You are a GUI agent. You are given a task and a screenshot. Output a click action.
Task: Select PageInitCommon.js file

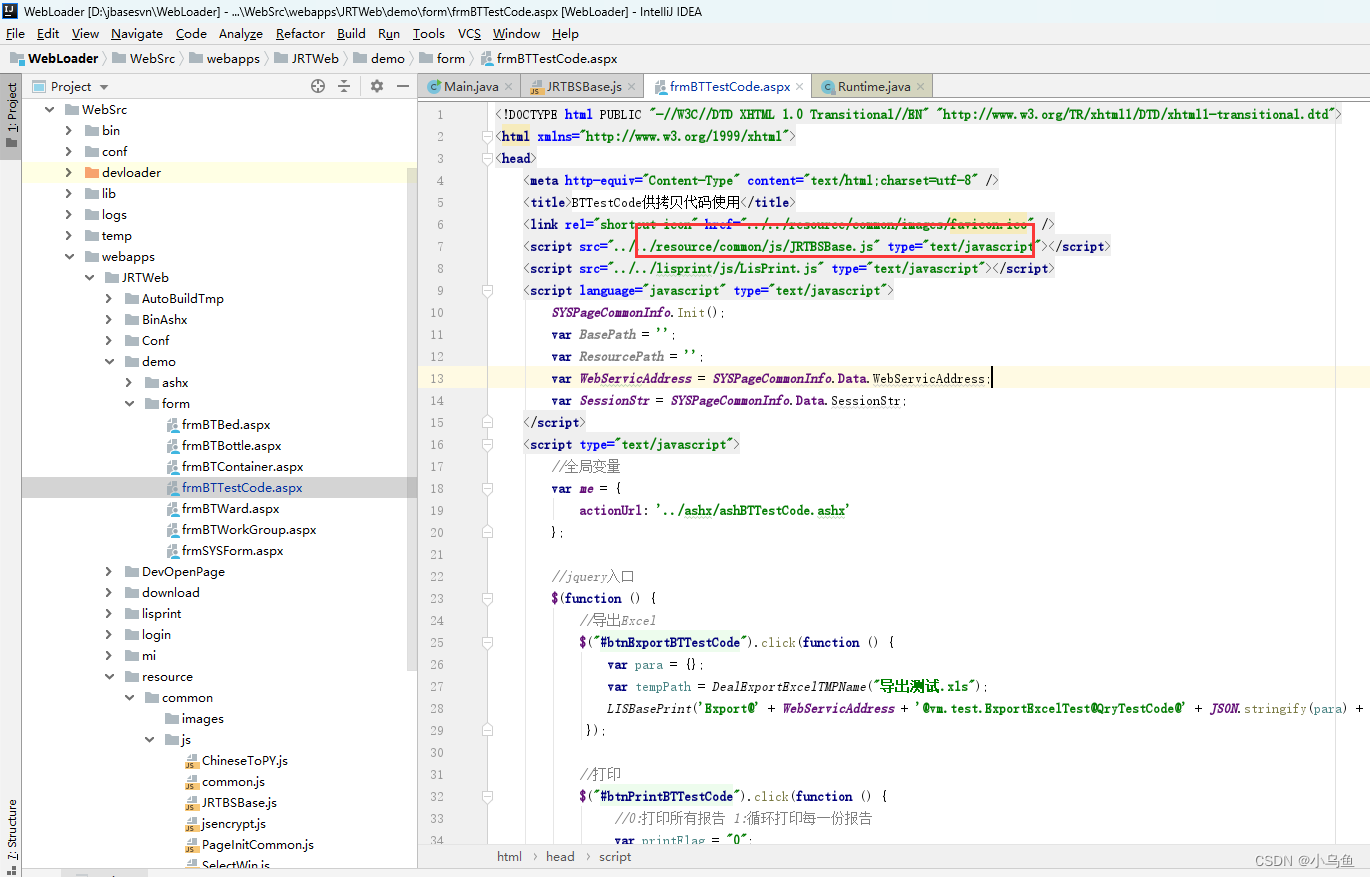tap(258, 844)
